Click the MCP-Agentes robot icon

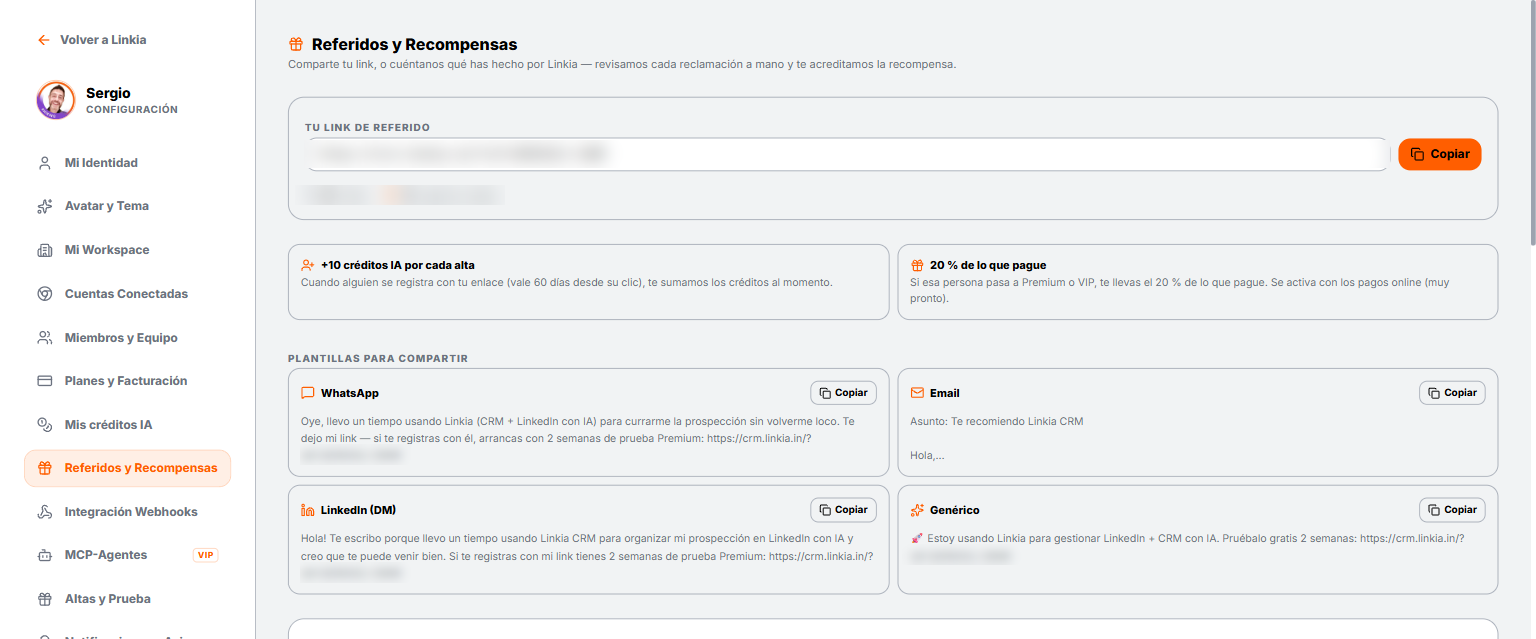(44, 555)
